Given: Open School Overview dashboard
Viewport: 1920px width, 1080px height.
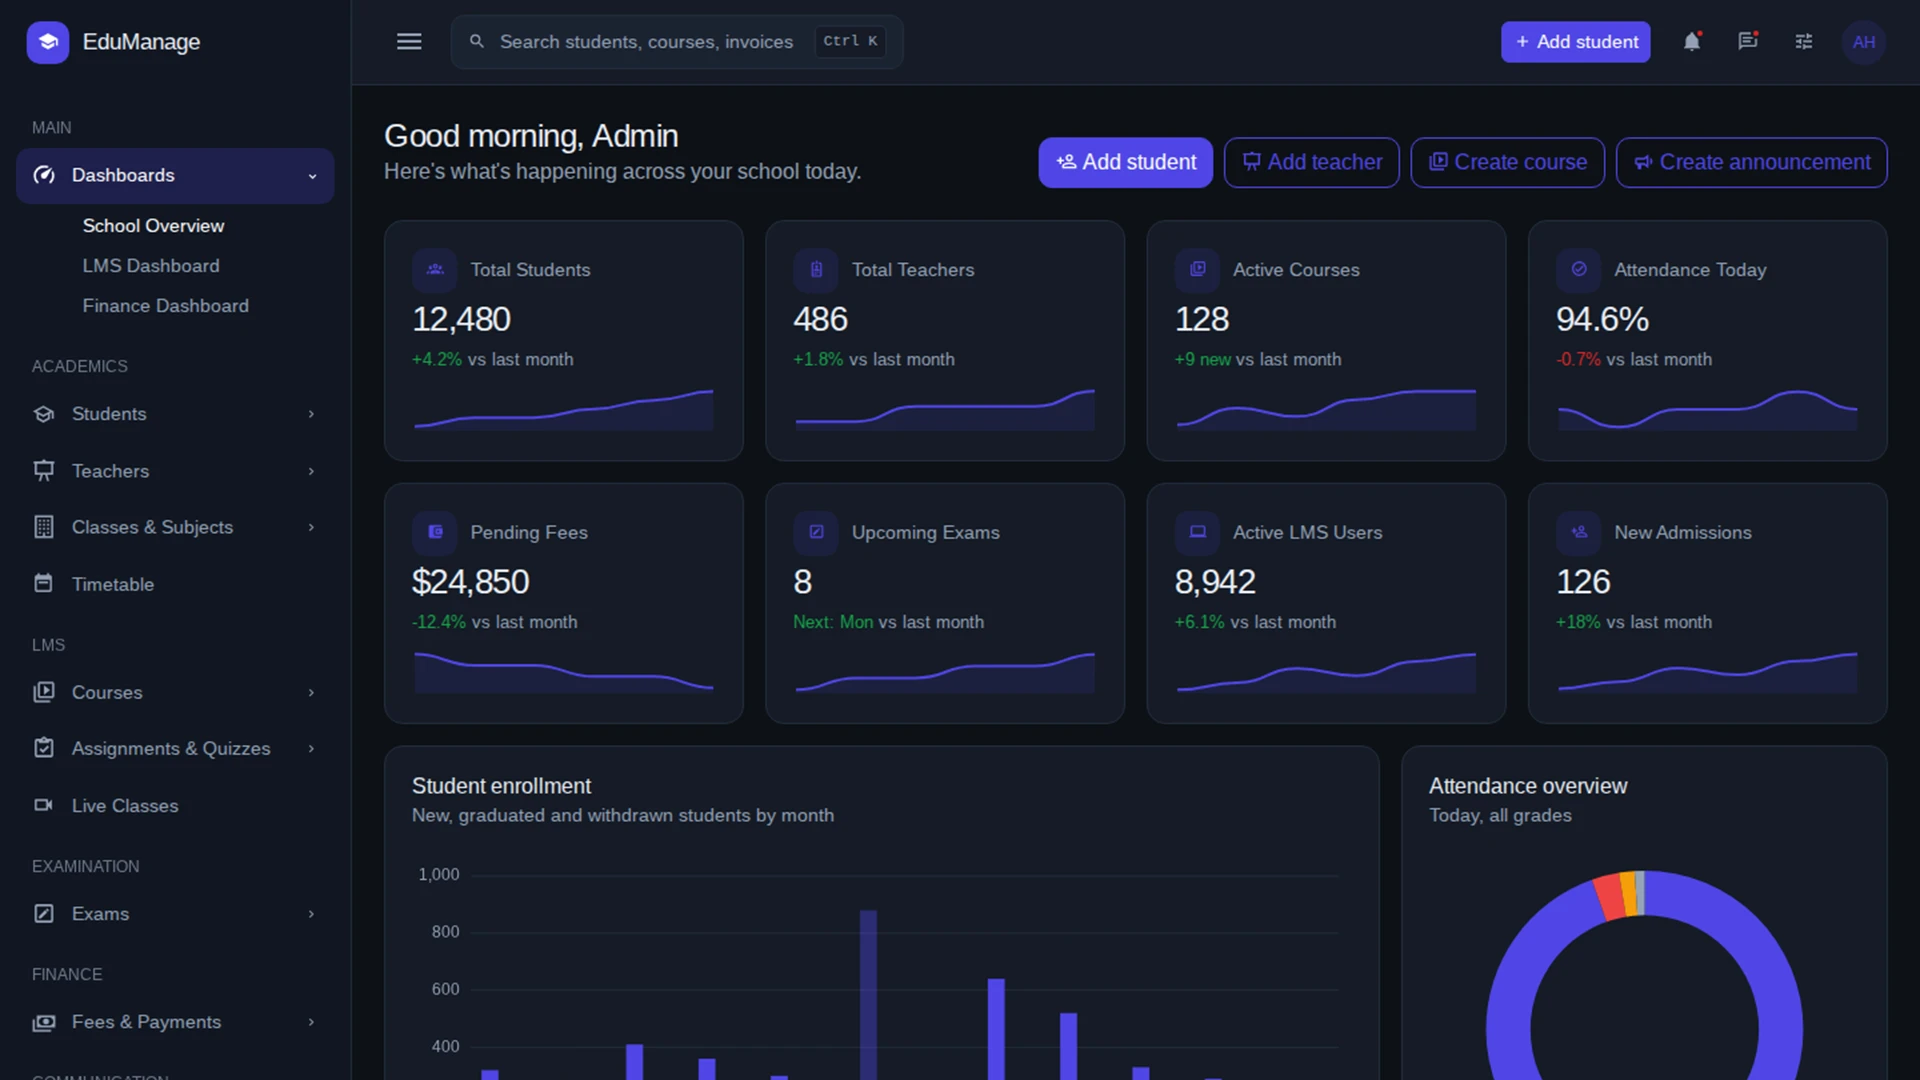Looking at the screenshot, I should click(x=153, y=226).
